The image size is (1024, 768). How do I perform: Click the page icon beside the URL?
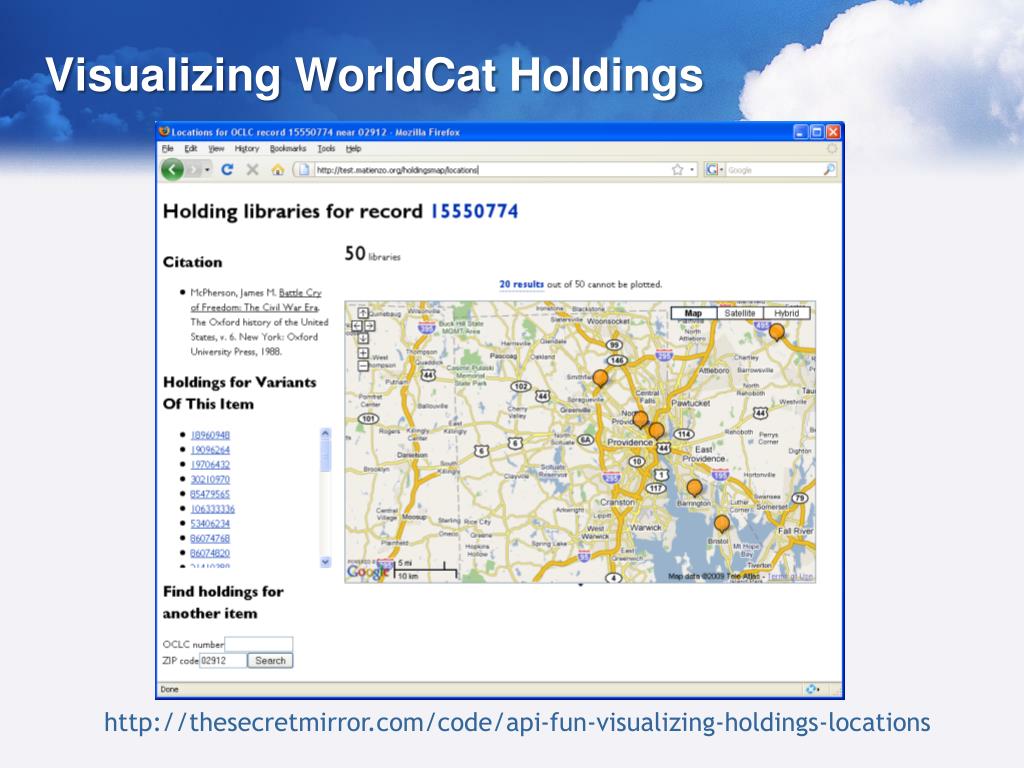(x=304, y=170)
